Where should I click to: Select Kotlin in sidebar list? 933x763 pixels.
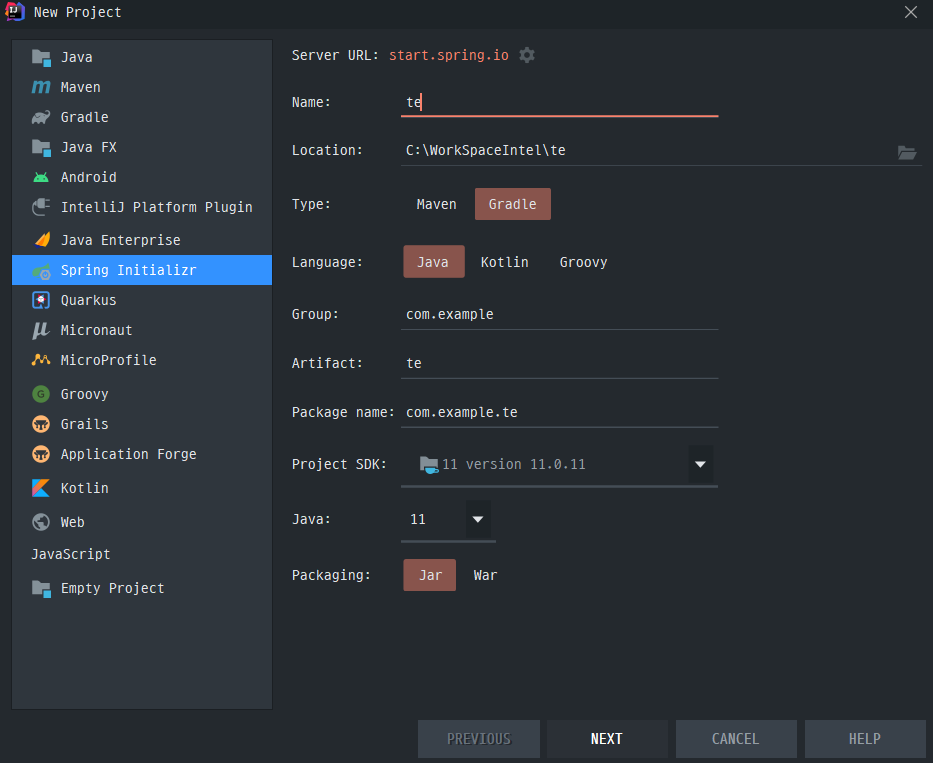click(x=142, y=488)
